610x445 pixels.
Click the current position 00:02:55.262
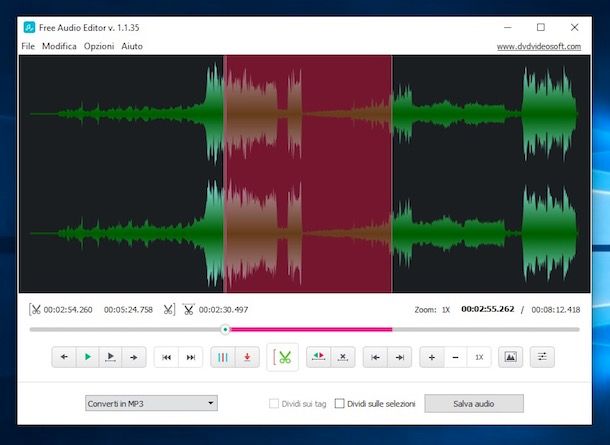click(487, 309)
